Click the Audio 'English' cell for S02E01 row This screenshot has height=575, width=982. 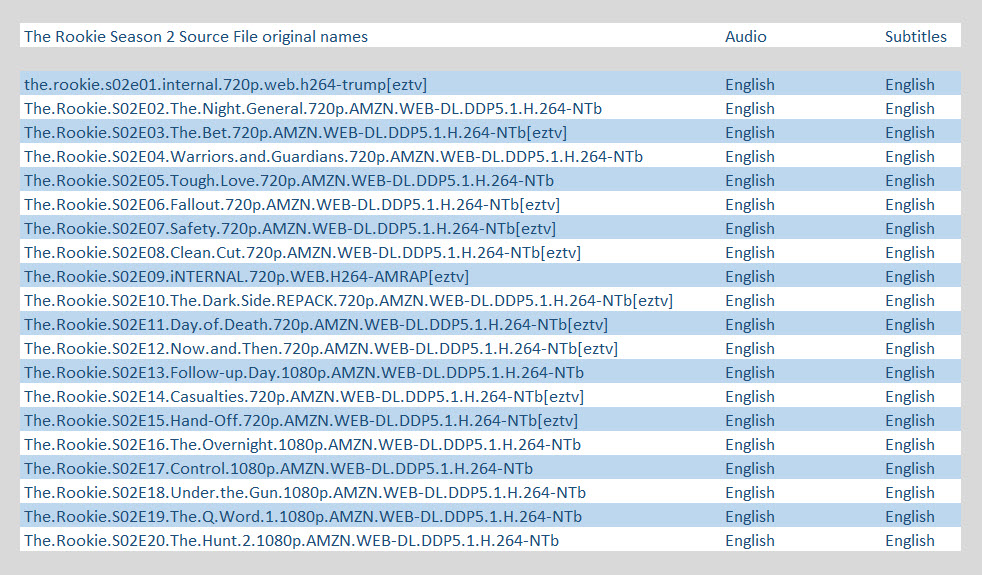750,85
